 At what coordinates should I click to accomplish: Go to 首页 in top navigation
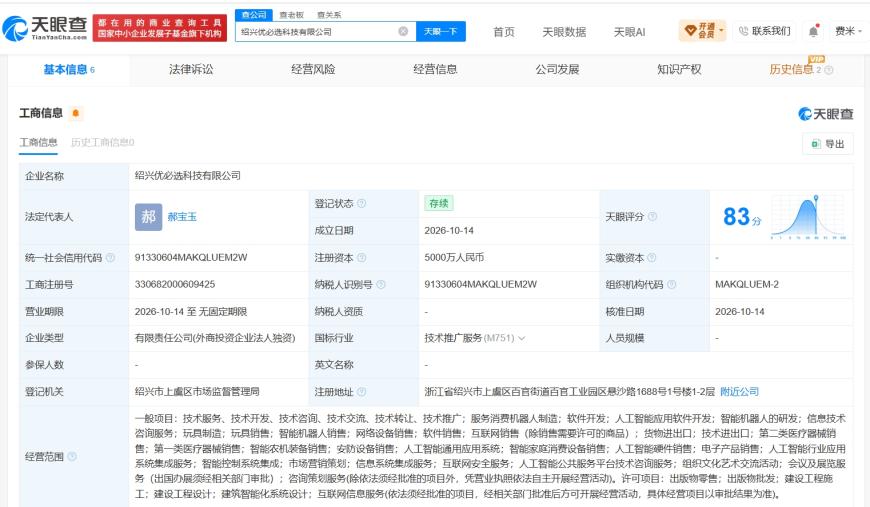coord(504,32)
